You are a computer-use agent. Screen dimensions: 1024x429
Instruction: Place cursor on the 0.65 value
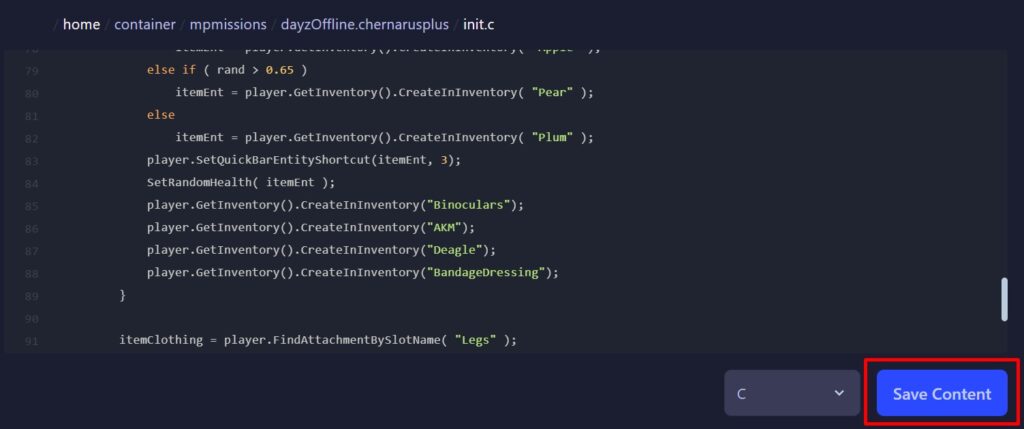(281, 70)
